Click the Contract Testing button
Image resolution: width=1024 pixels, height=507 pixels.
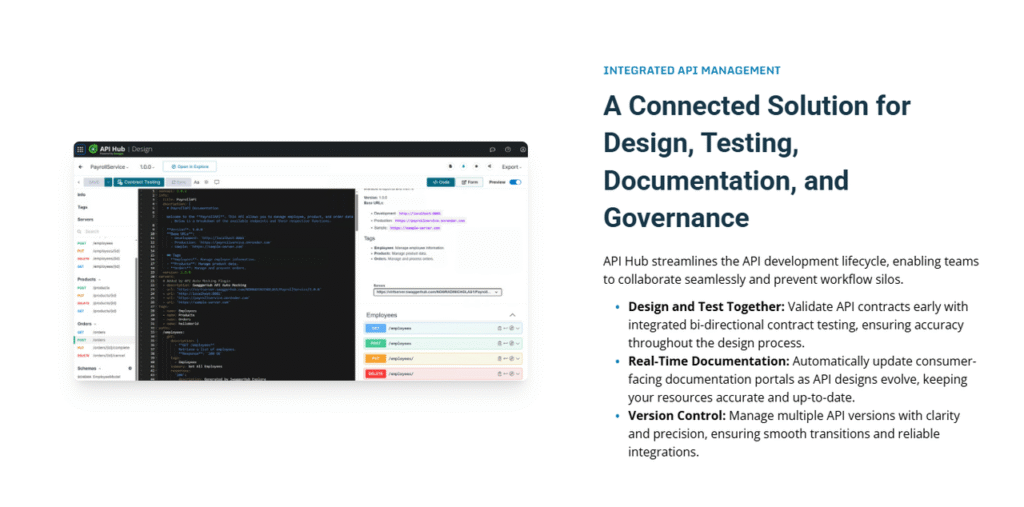pyautogui.click(x=139, y=182)
